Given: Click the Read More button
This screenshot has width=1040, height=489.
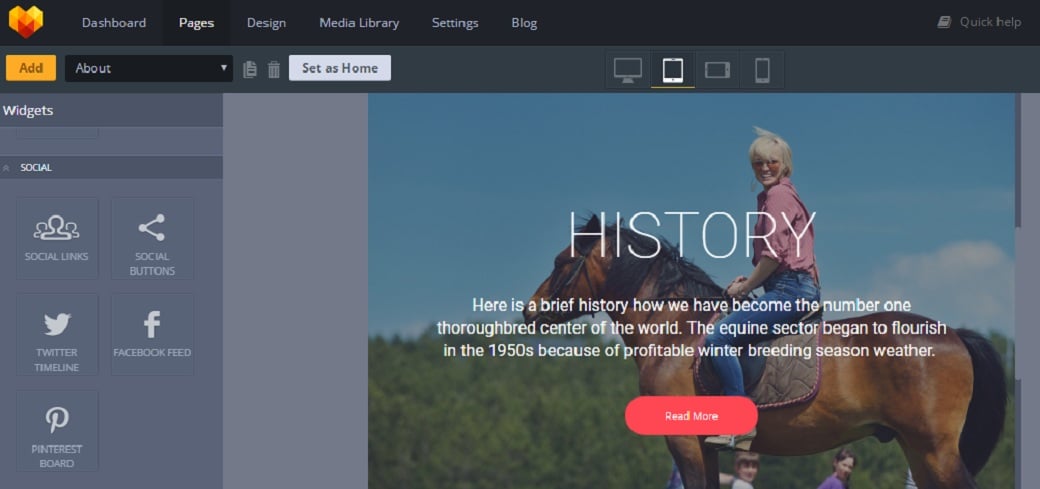Looking at the screenshot, I should pos(691,416).
